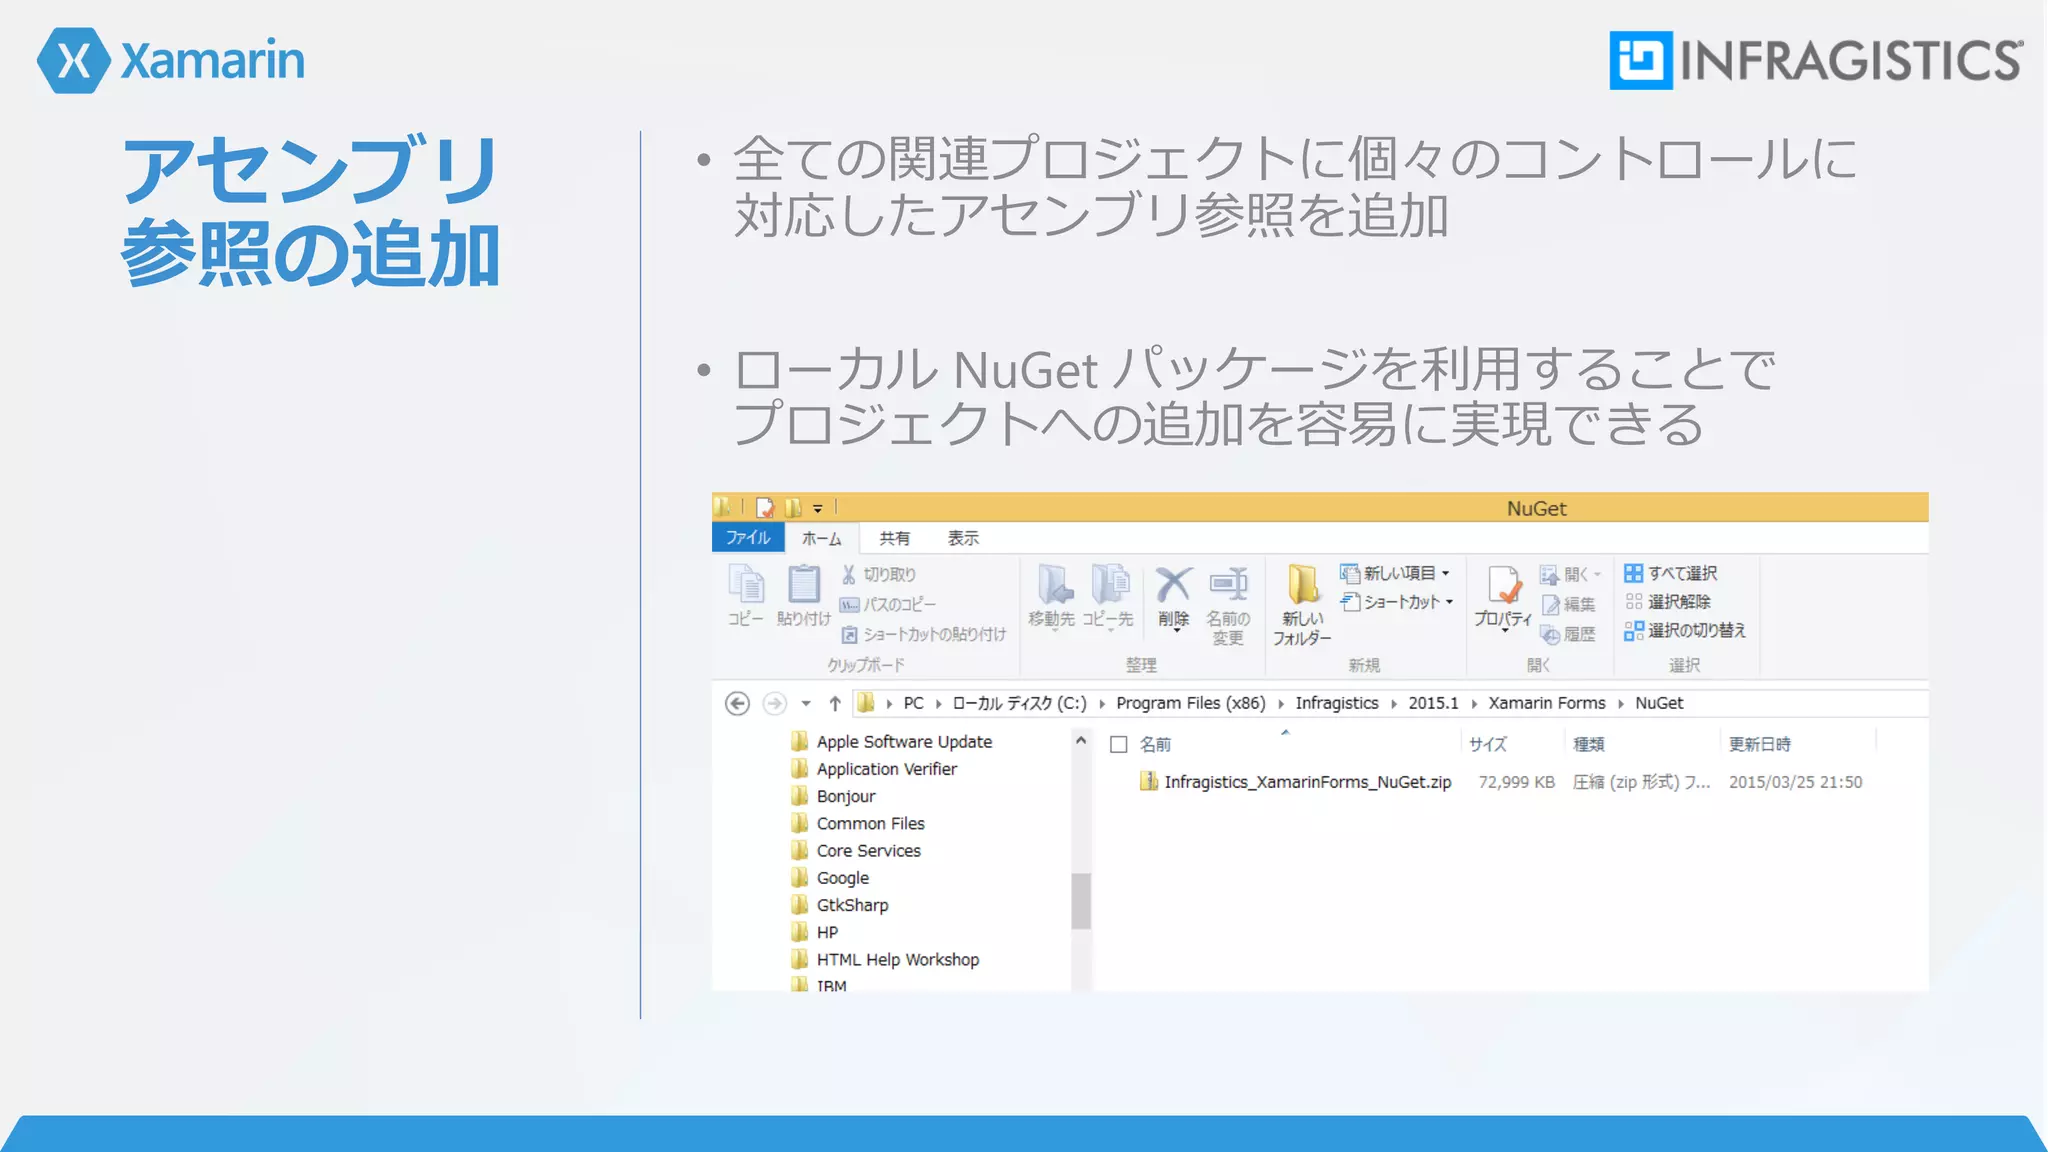Open the ファイル (File) tab
The height and width of the screenshot is (1152, 2048).
pyautogui.click(x=747, y=538)
